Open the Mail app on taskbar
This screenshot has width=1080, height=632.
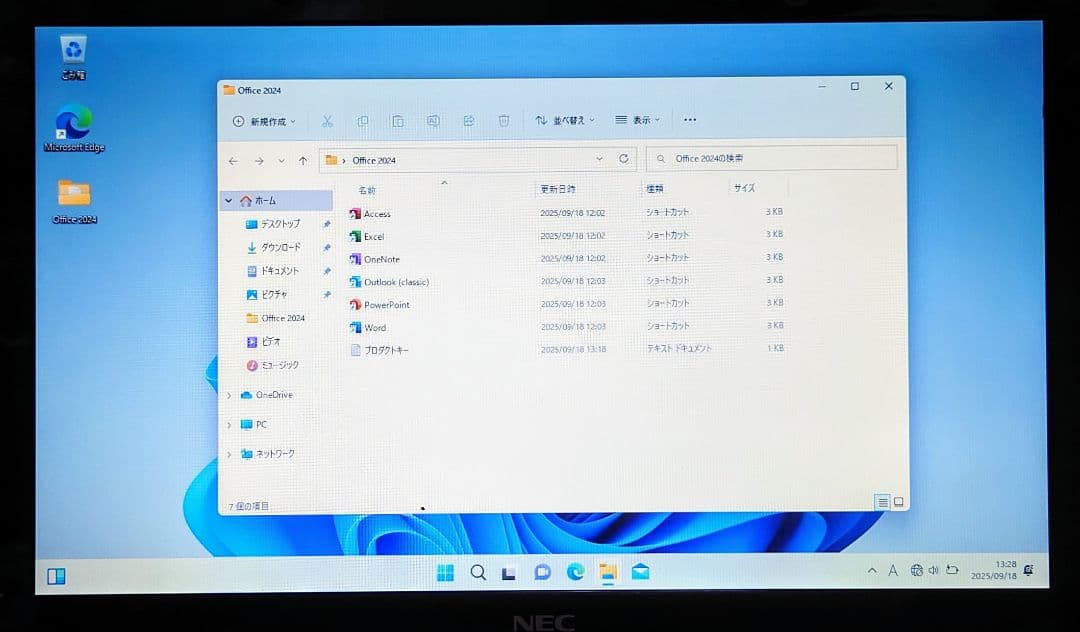[x=641, y=571]
